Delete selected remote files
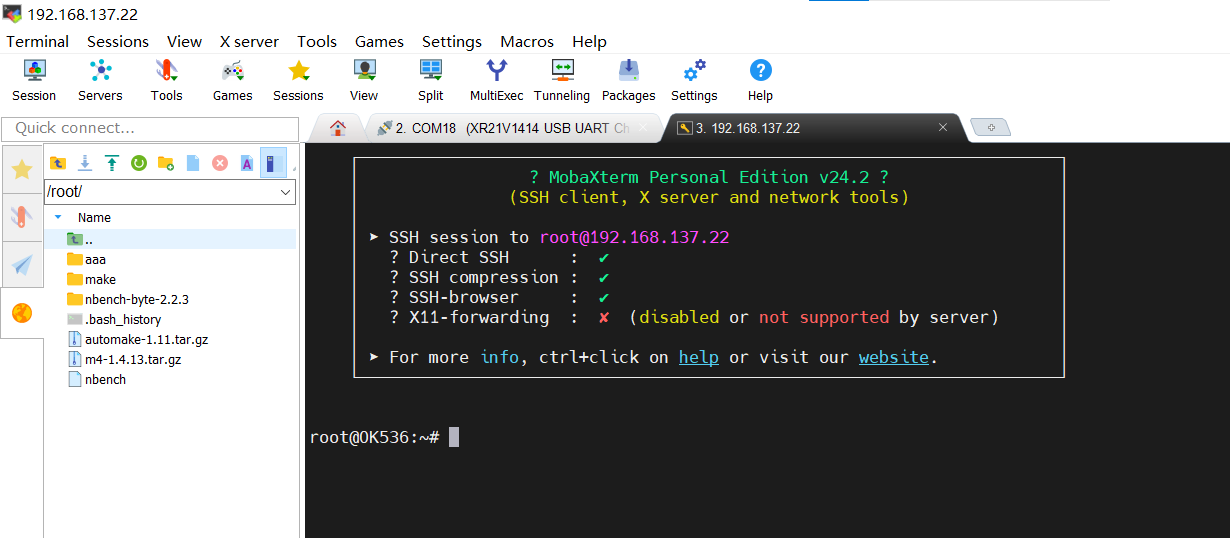 coord(220,163)
